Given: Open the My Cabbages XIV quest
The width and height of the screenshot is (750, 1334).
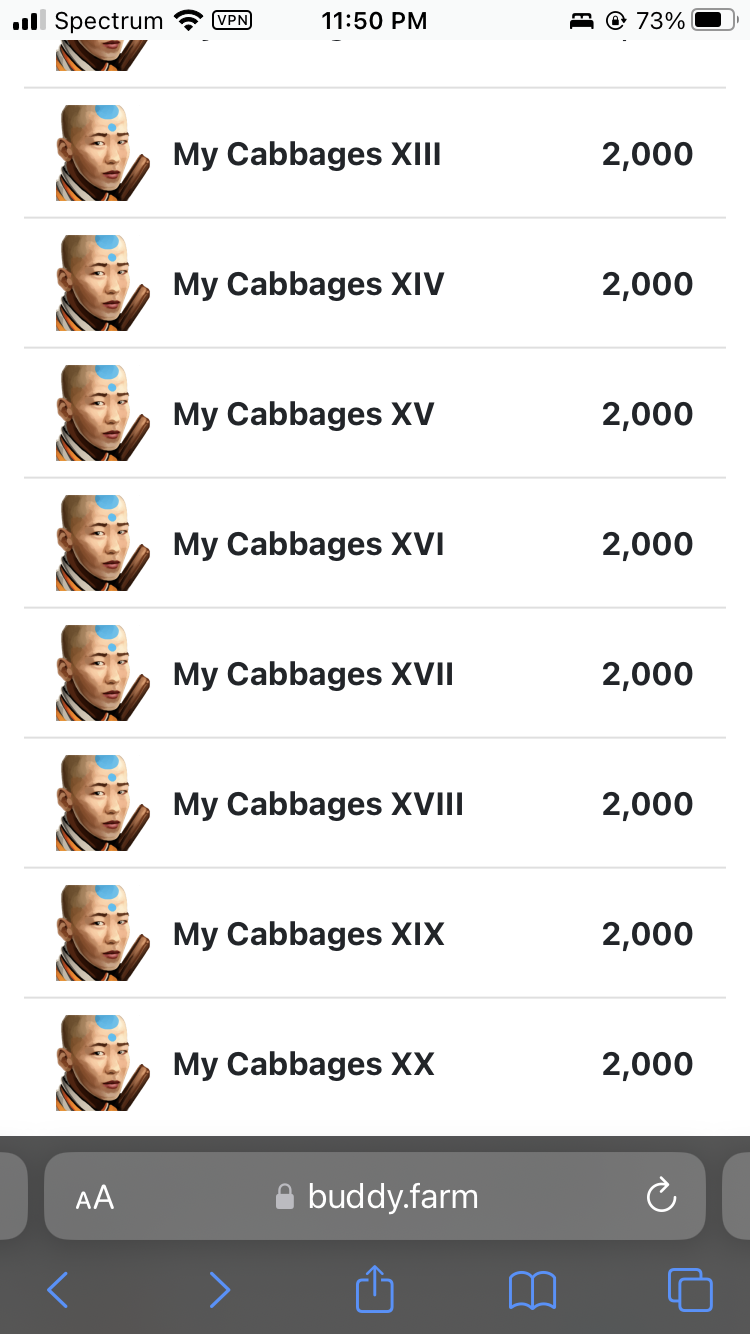Looking at the screenshot, I should pyautogui.click(x=308, y=284).
